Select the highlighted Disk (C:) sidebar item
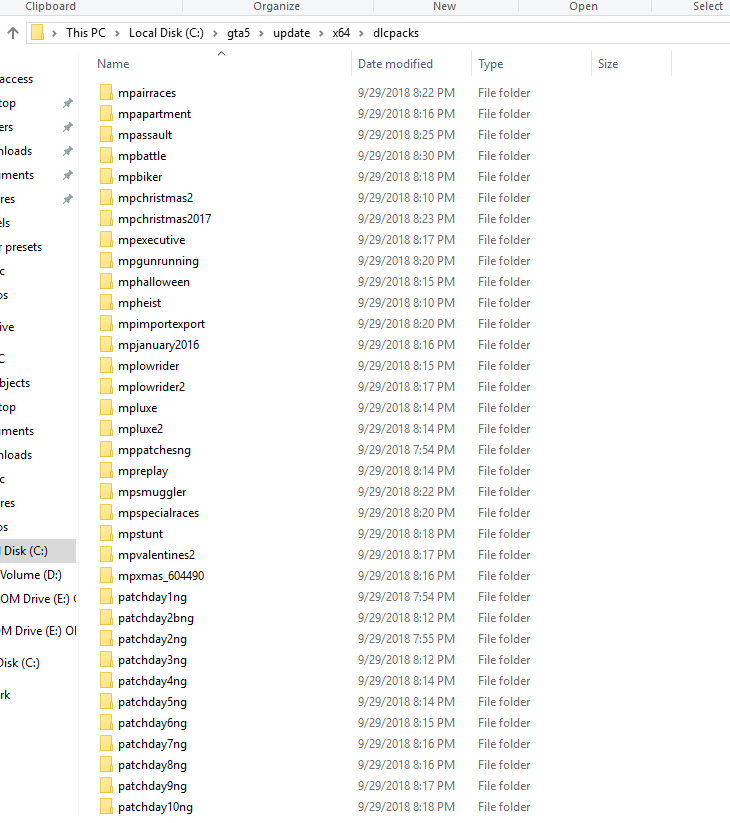Screen dimensions: 730x823 pyautogui.click(x=38, y=551)
